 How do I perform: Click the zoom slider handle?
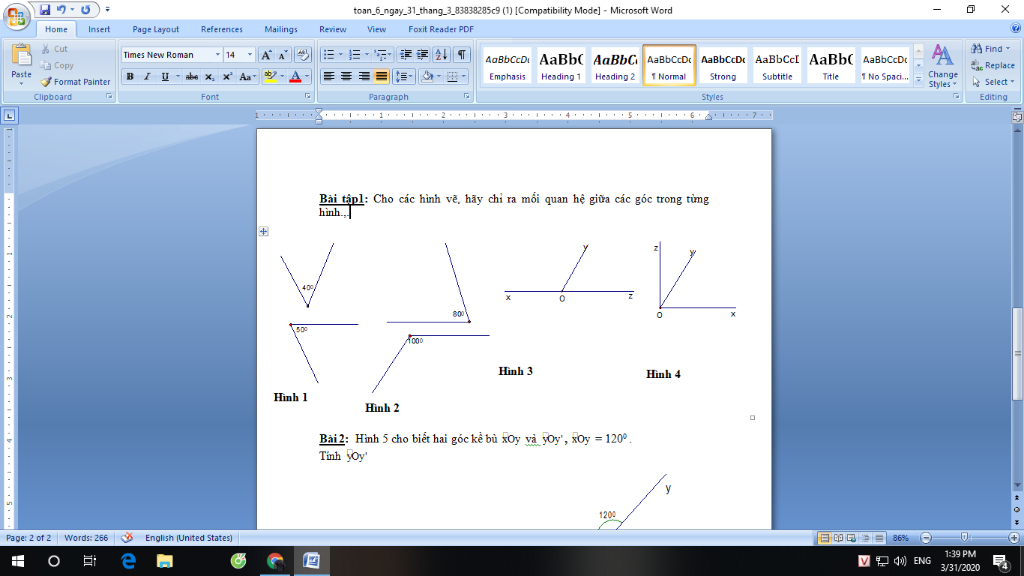click(x=965, y=537)
